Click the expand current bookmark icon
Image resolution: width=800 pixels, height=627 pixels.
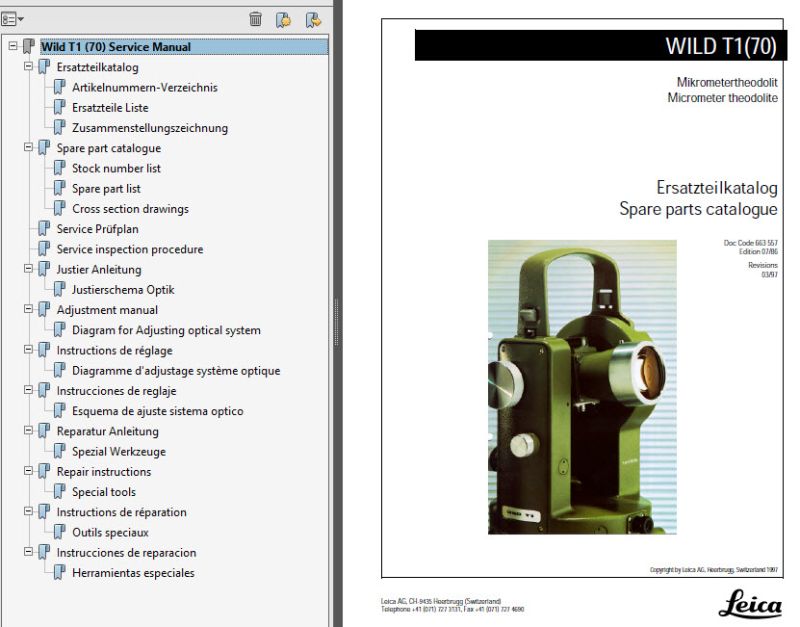coord(313,20)
